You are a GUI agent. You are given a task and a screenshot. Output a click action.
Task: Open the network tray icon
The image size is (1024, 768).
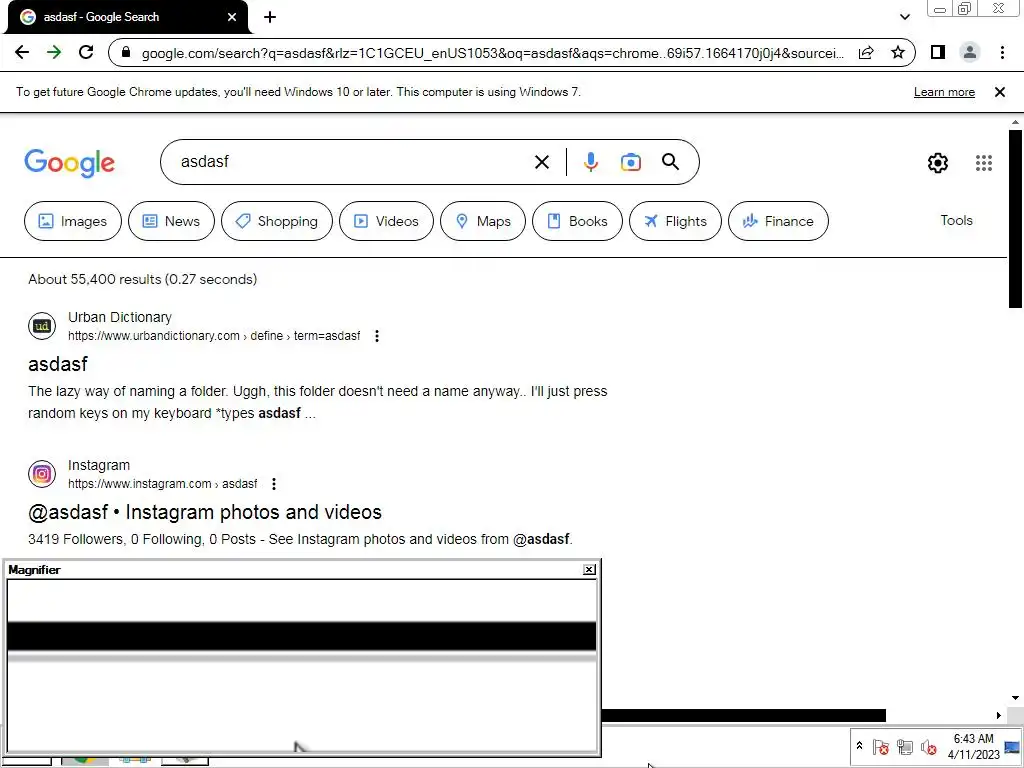(x=904, y=746)
